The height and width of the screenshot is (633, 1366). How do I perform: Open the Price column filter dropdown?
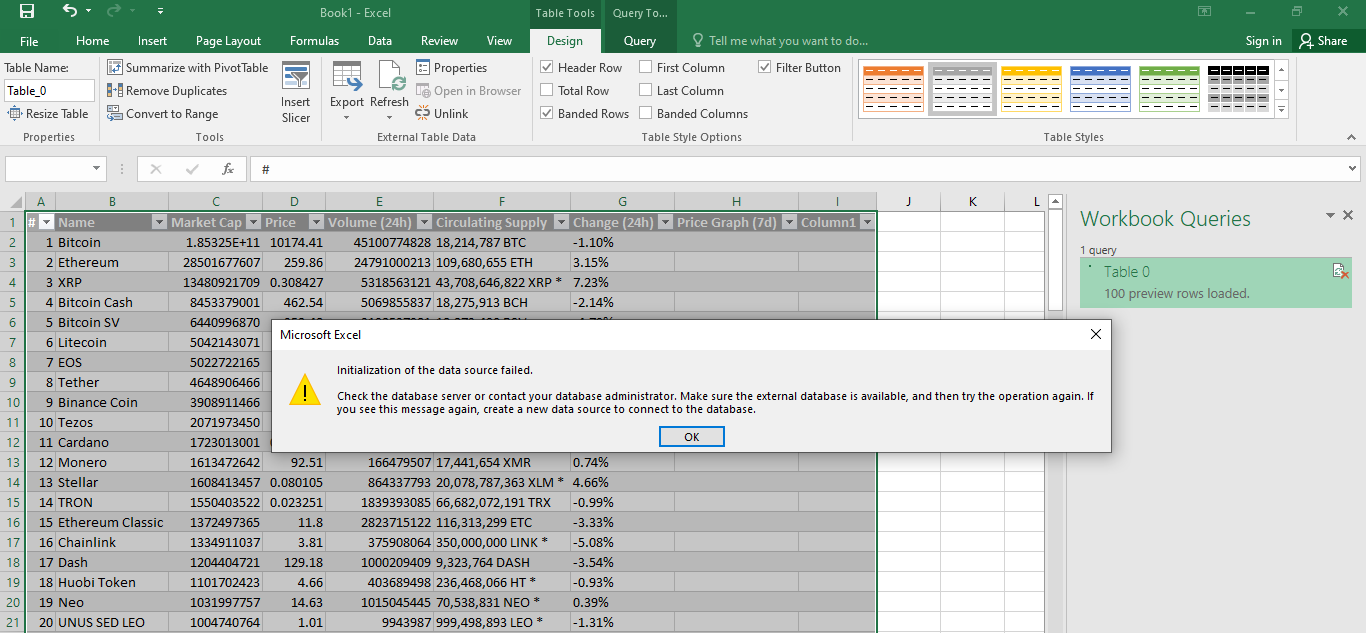pos(316,222)
